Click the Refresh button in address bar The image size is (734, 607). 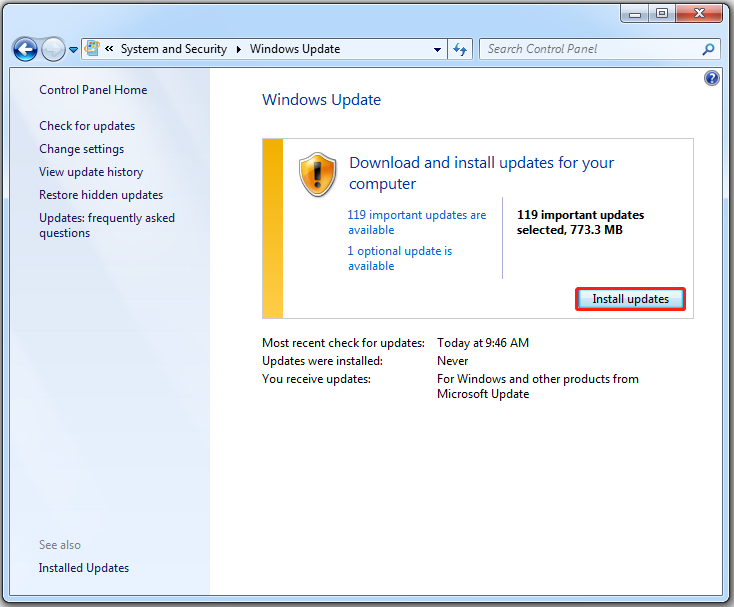click(460, 49)
